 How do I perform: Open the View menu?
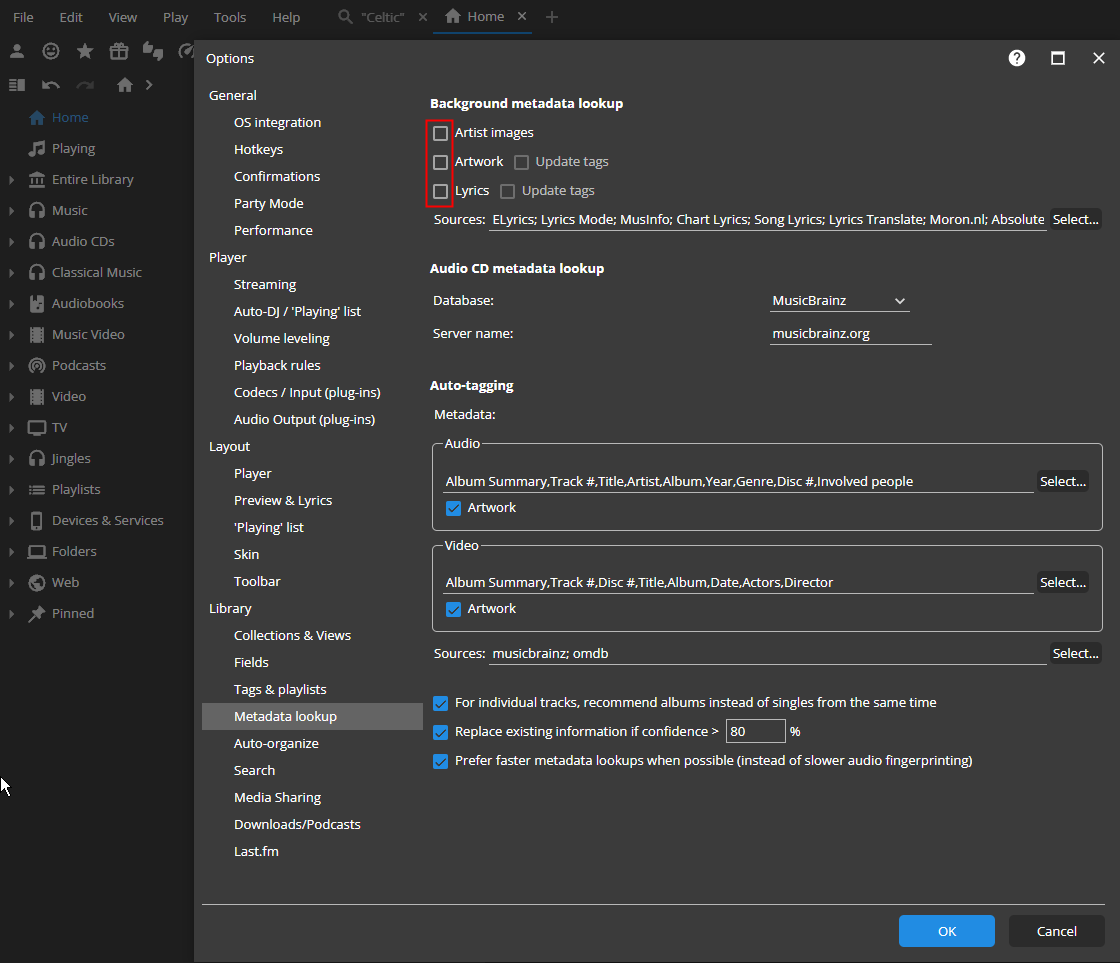click(x=123, y=17)
